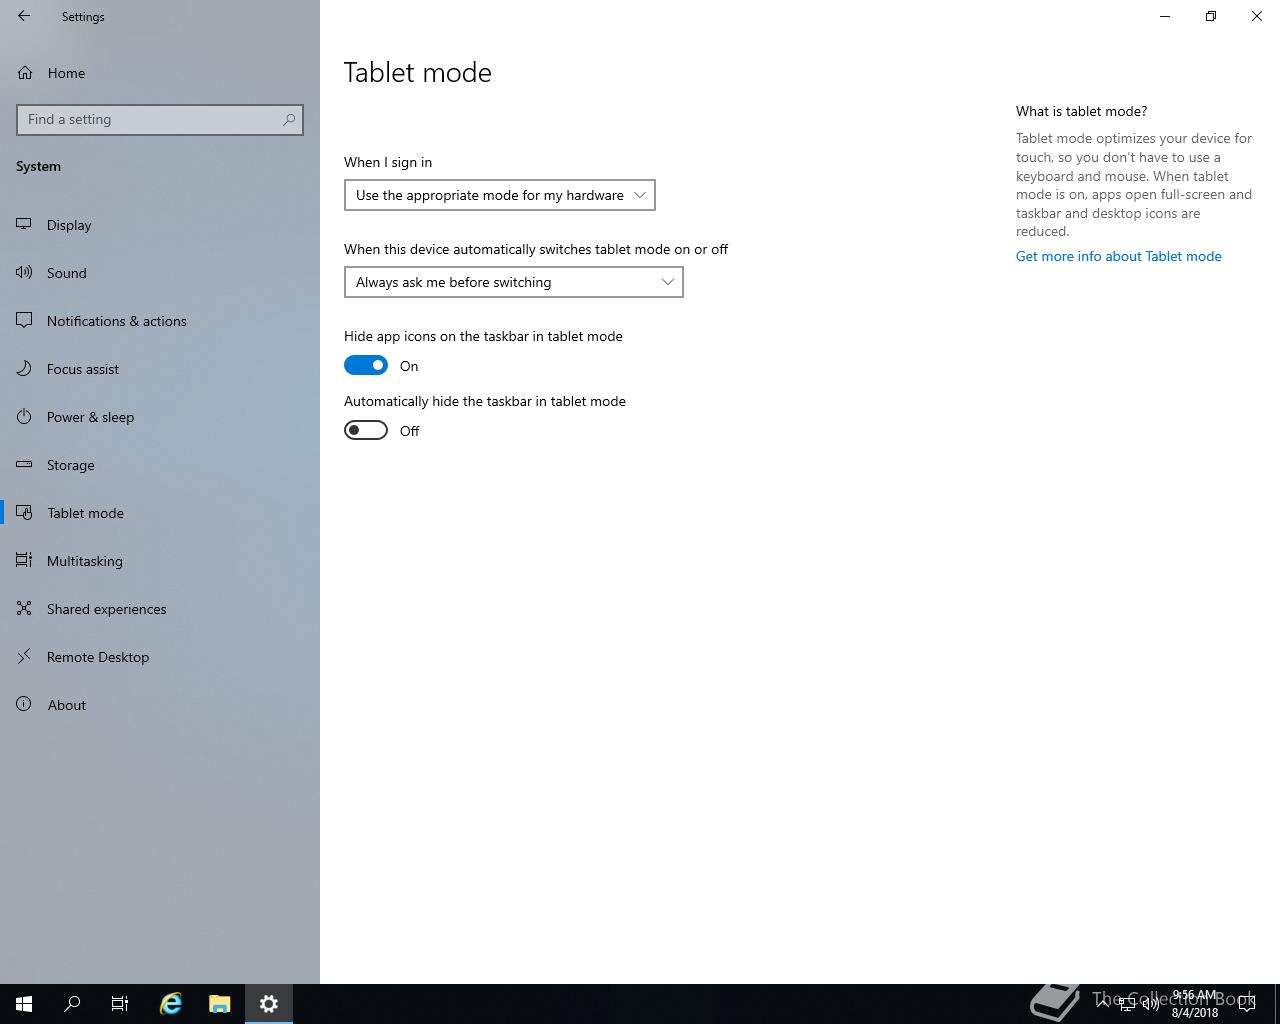Viewport: 1280px width, 1024px height.
Task: Minimize the Settings window
Action: [x=1165, y=16]
